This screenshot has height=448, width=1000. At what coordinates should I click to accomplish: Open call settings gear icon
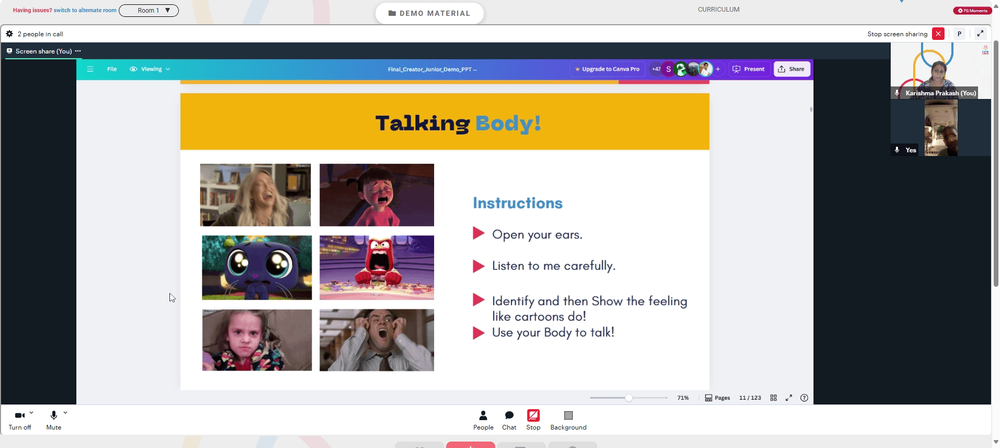pyautogui.click(x=9, y=34)
